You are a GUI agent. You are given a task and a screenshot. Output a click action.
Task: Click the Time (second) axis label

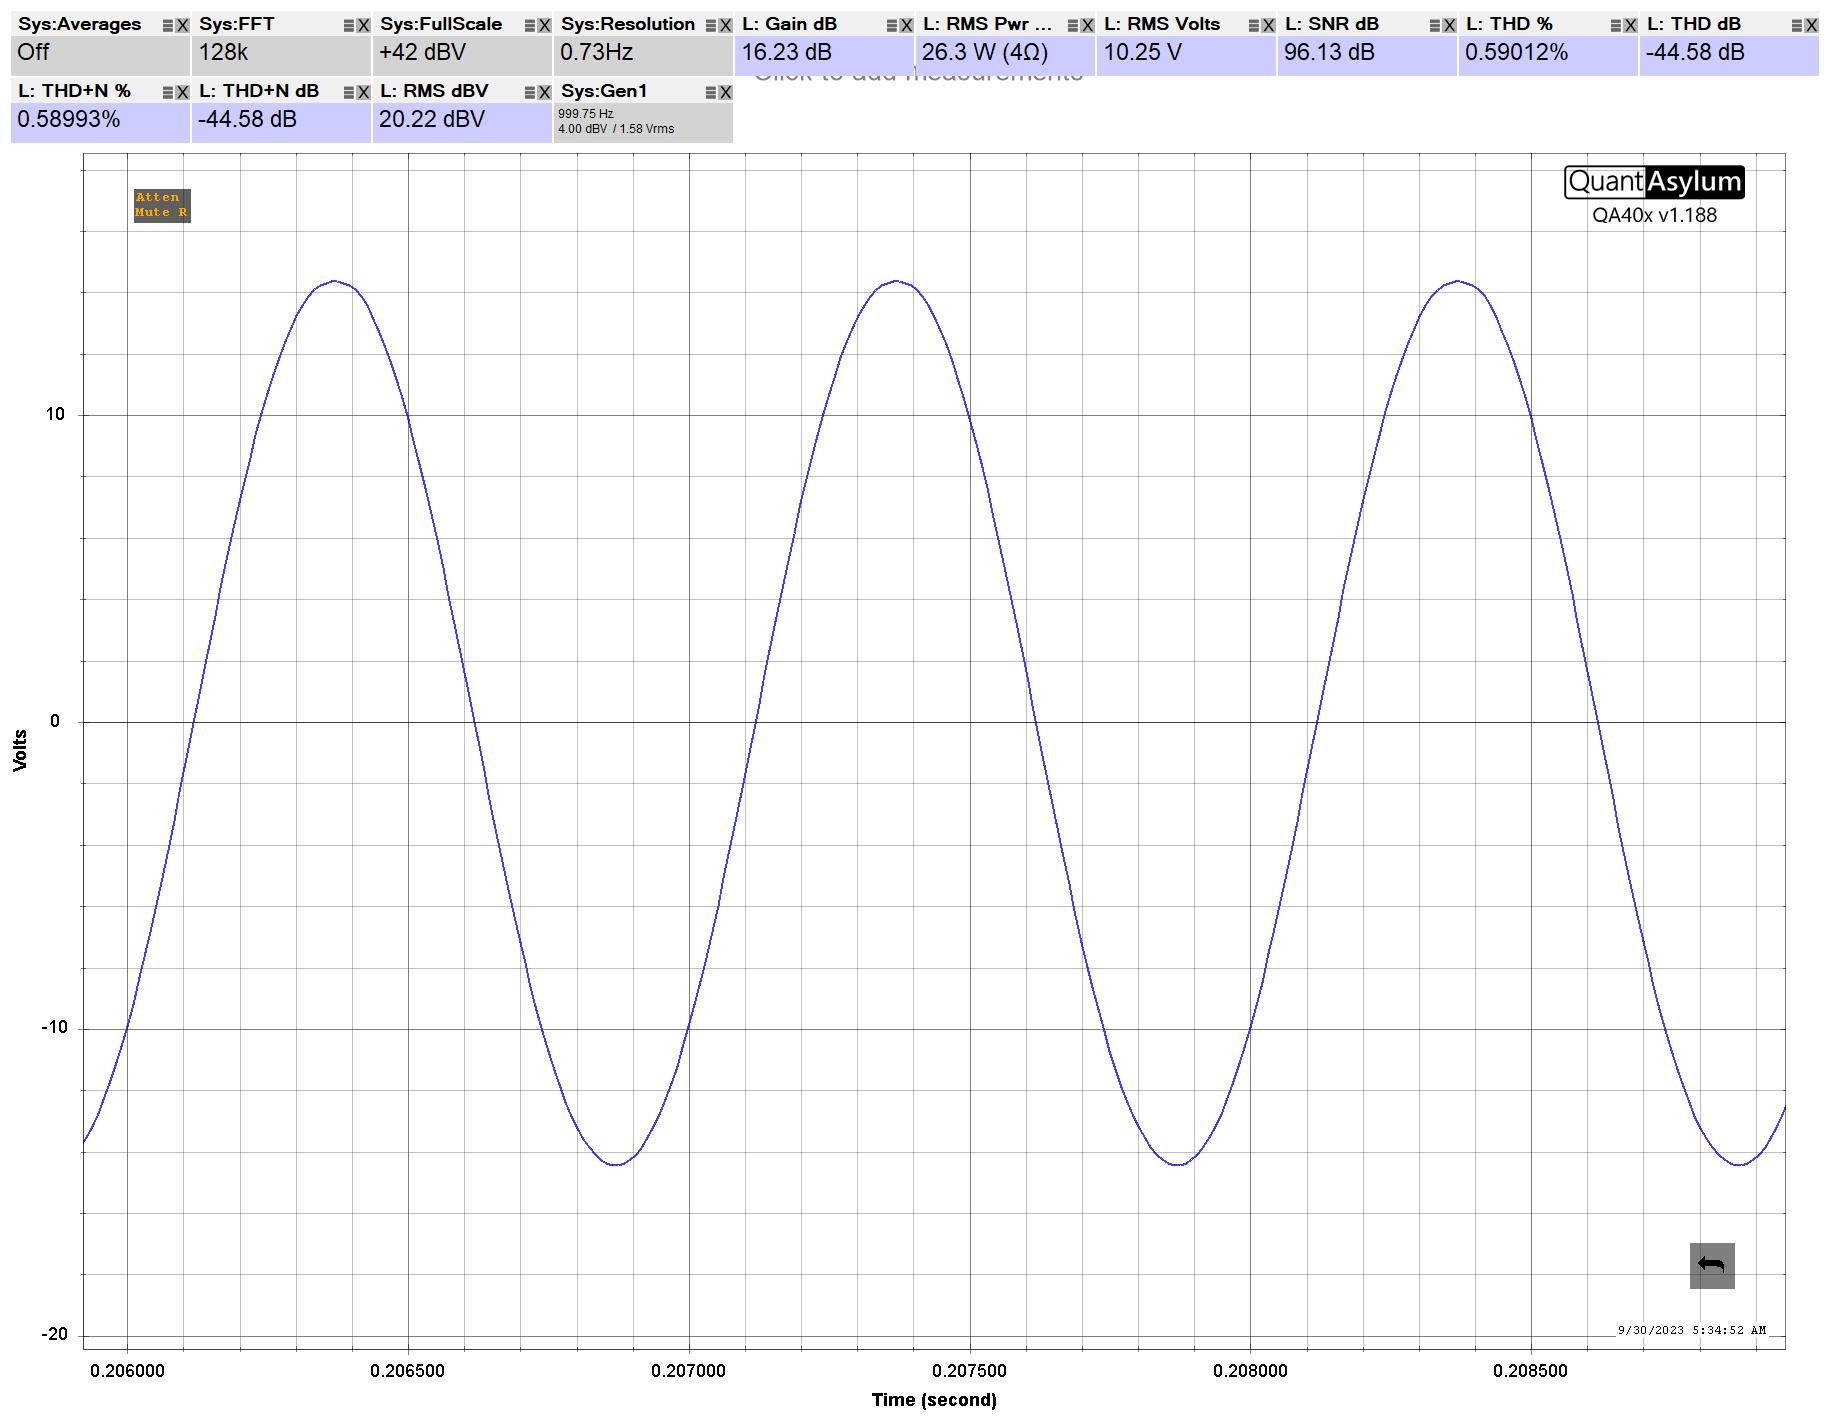pyautogui.click(x=934, y=1400)
